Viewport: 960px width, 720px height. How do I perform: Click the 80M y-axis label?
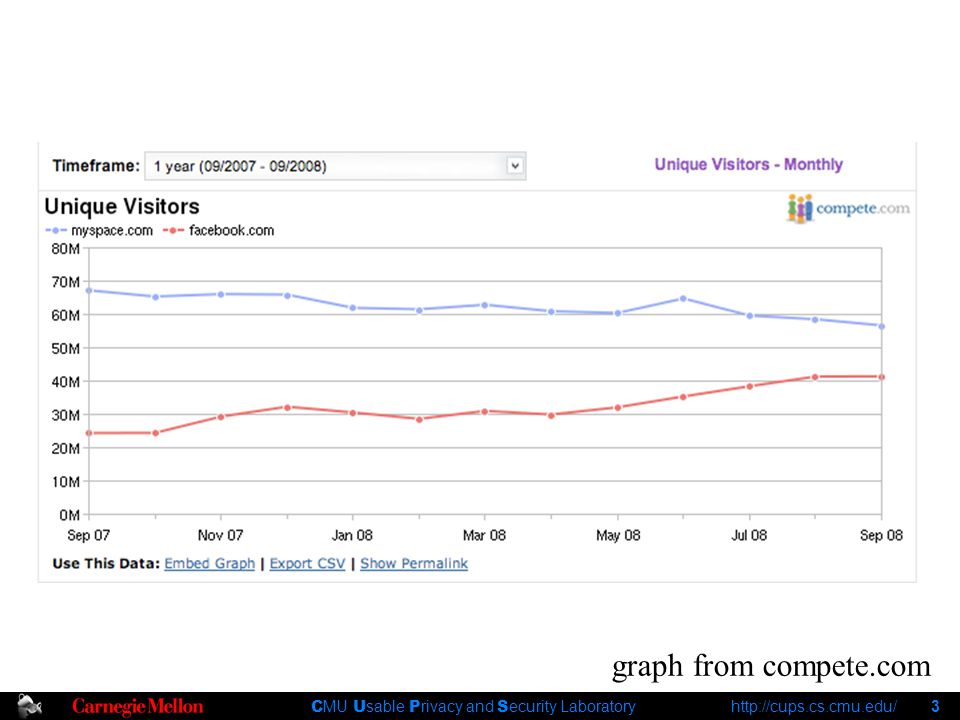click(66, 249)
